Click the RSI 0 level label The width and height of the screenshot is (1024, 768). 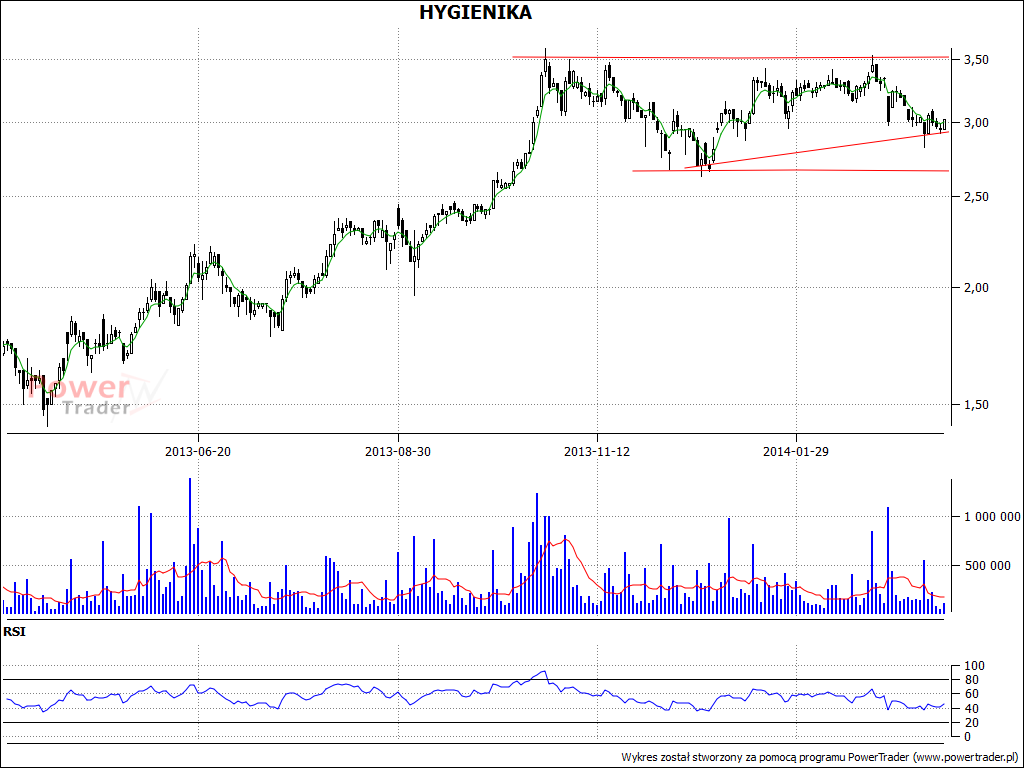click(x=968, y=737)
